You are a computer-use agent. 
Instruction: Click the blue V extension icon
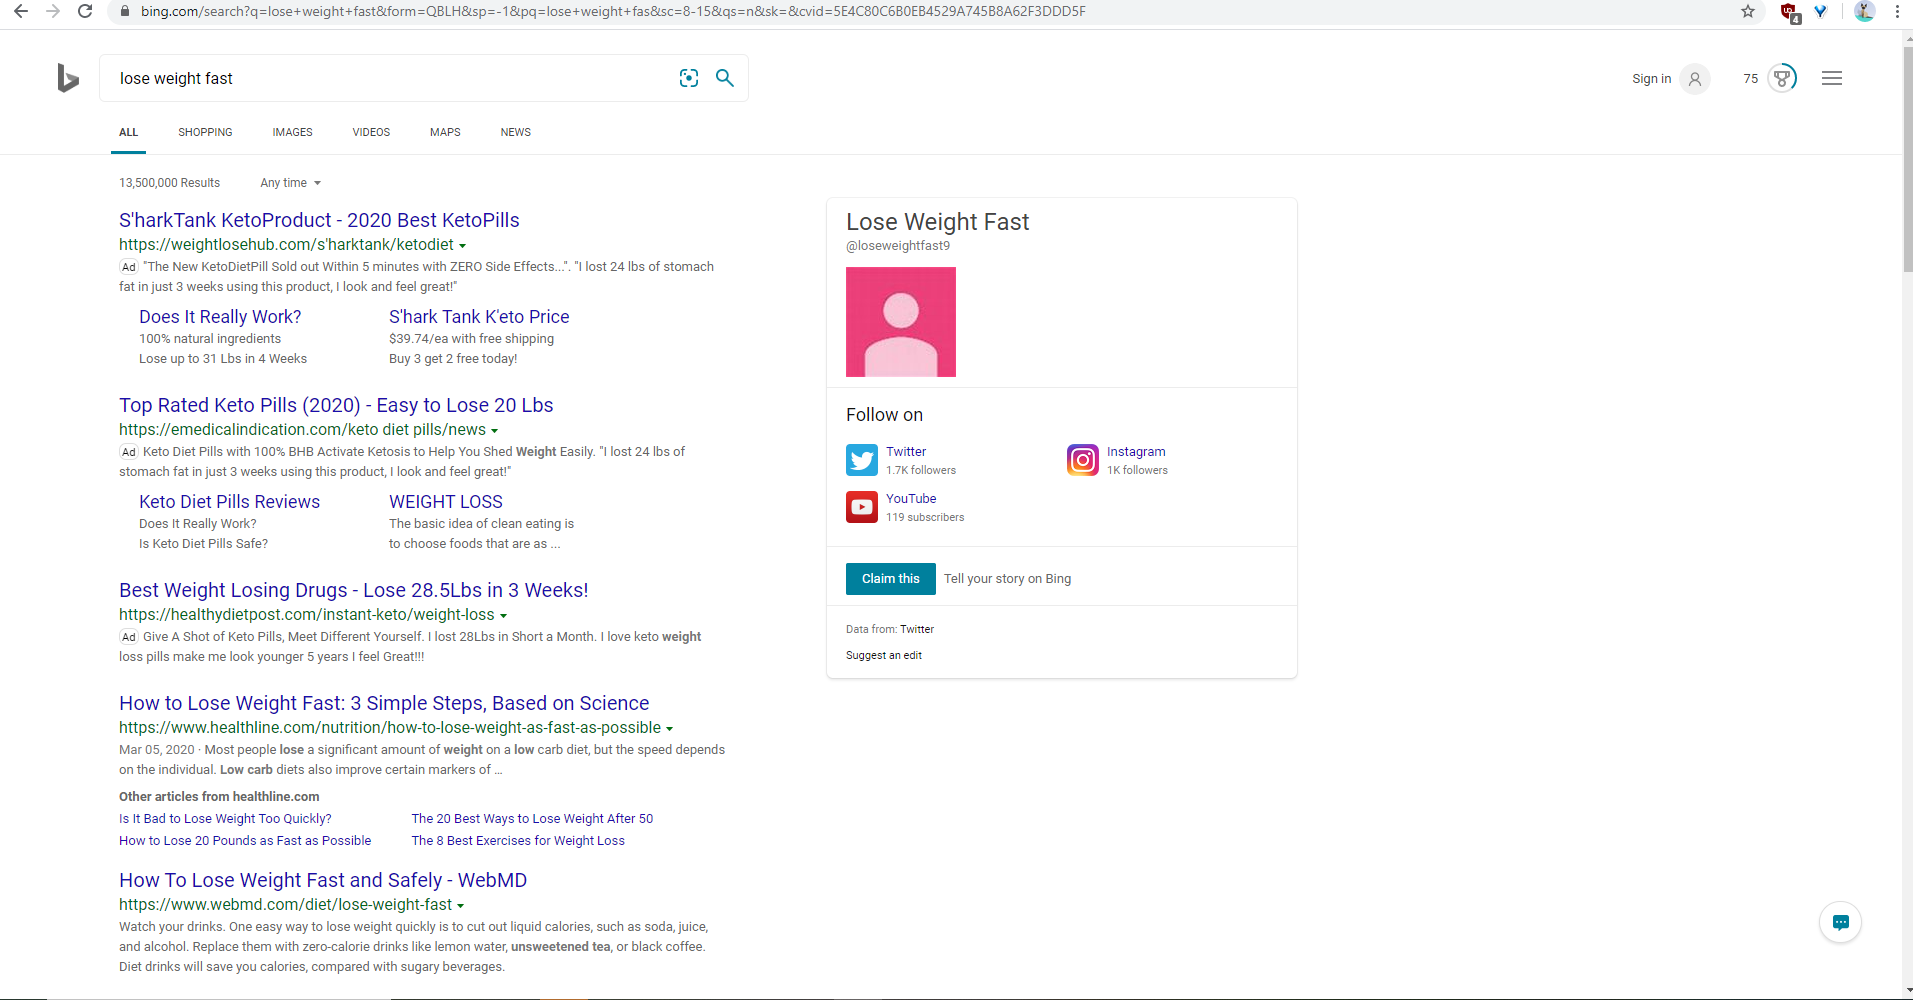[1821, 11]
